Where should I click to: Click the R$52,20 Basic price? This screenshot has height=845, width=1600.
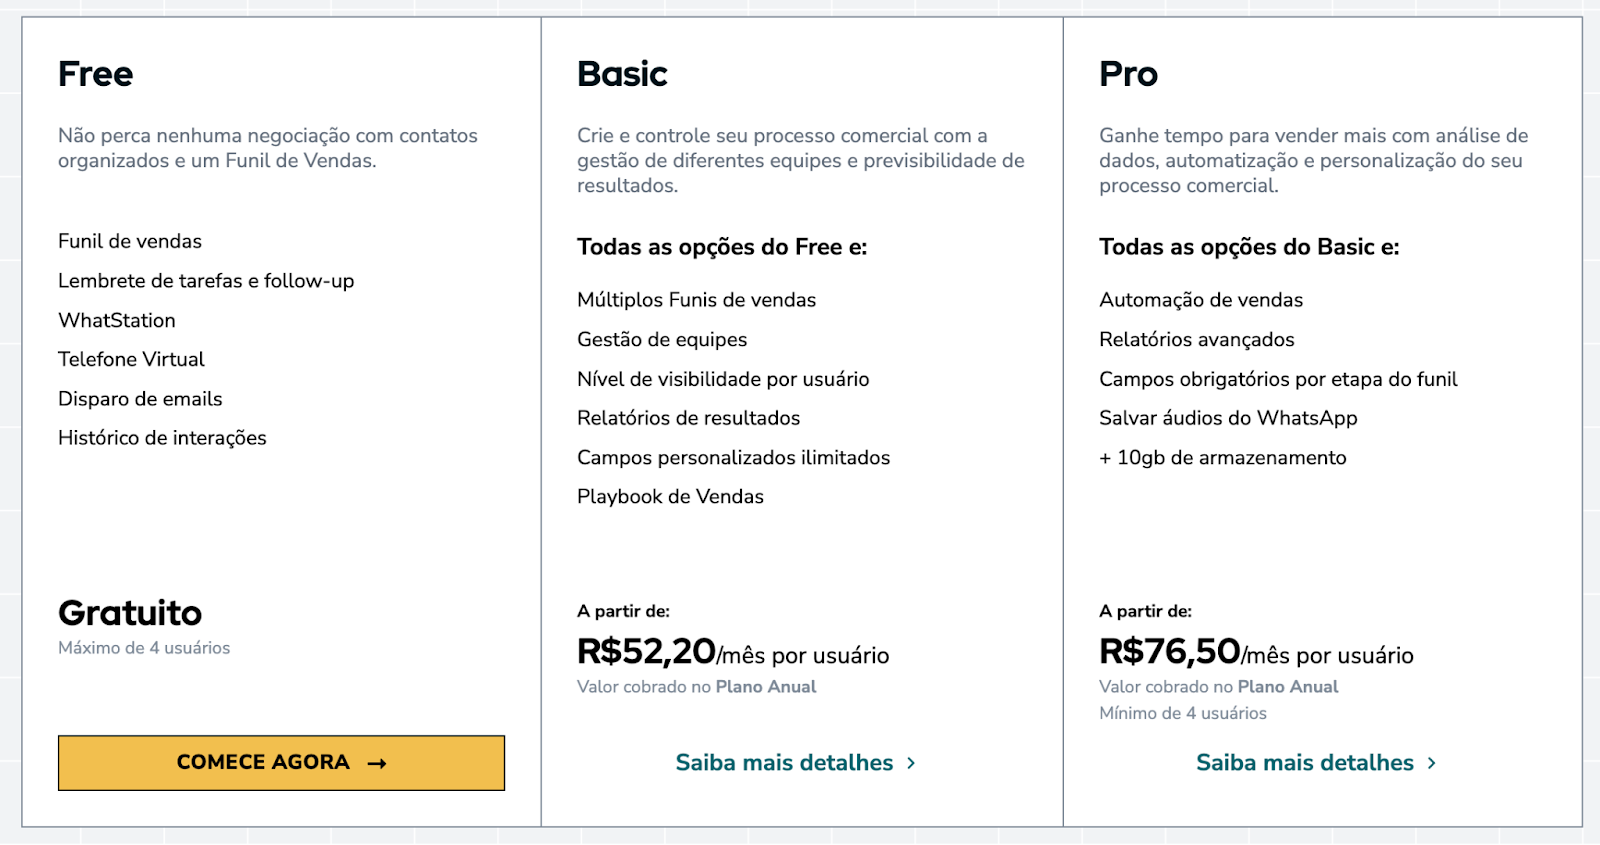pos(646,652)
